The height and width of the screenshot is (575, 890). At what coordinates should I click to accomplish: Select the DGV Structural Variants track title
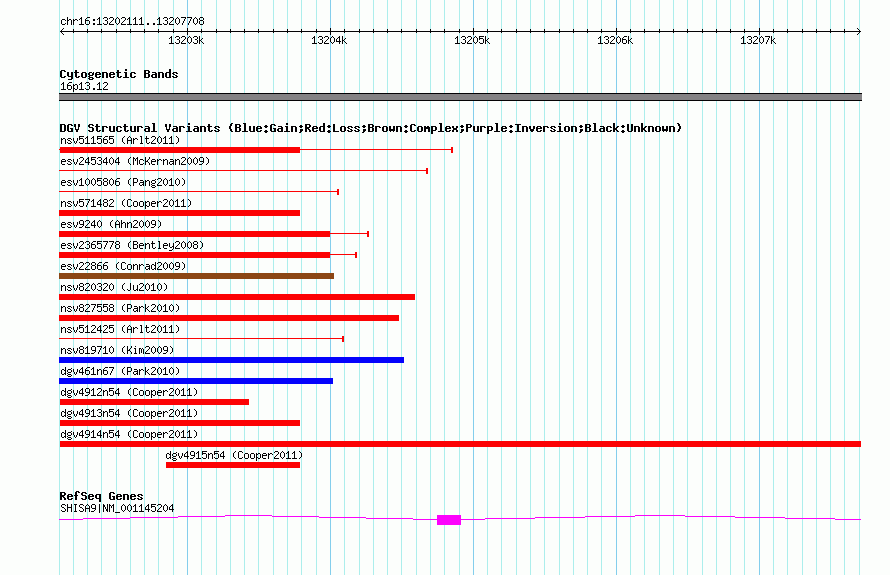click(370, 128)
